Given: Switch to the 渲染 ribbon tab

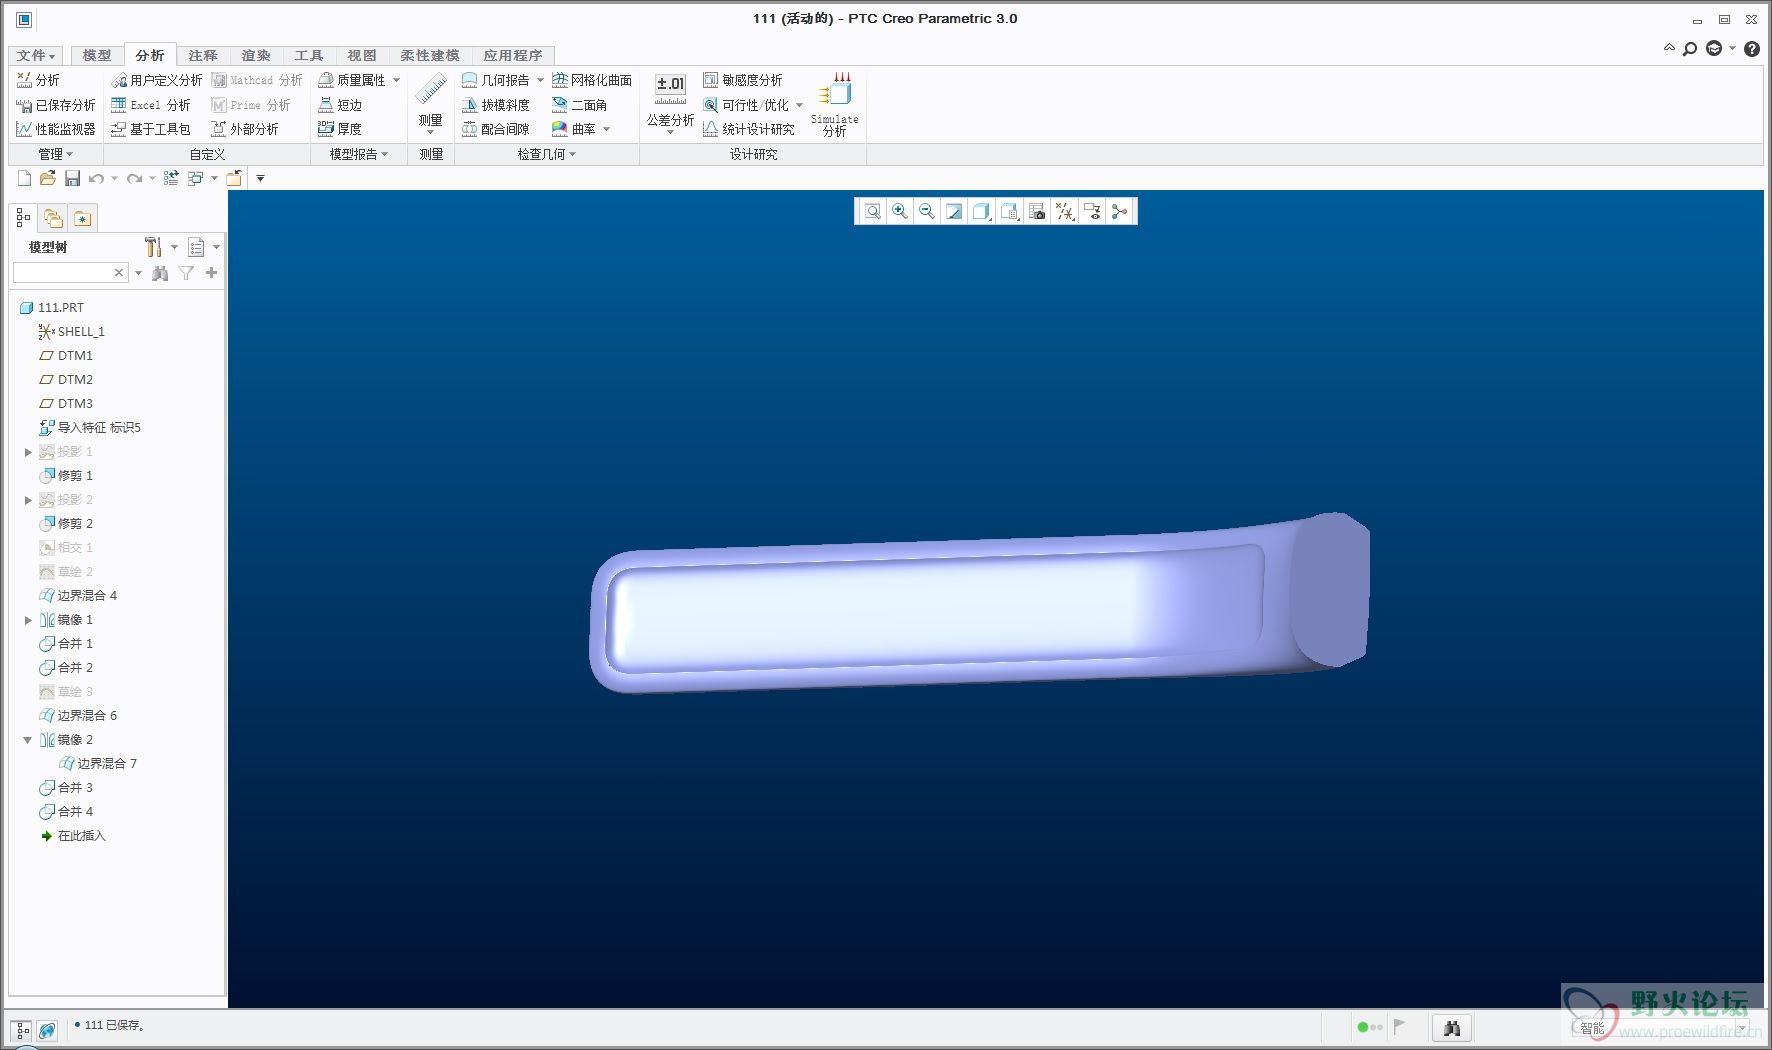Looking at the screenshot, I should (x=256, y=55).
